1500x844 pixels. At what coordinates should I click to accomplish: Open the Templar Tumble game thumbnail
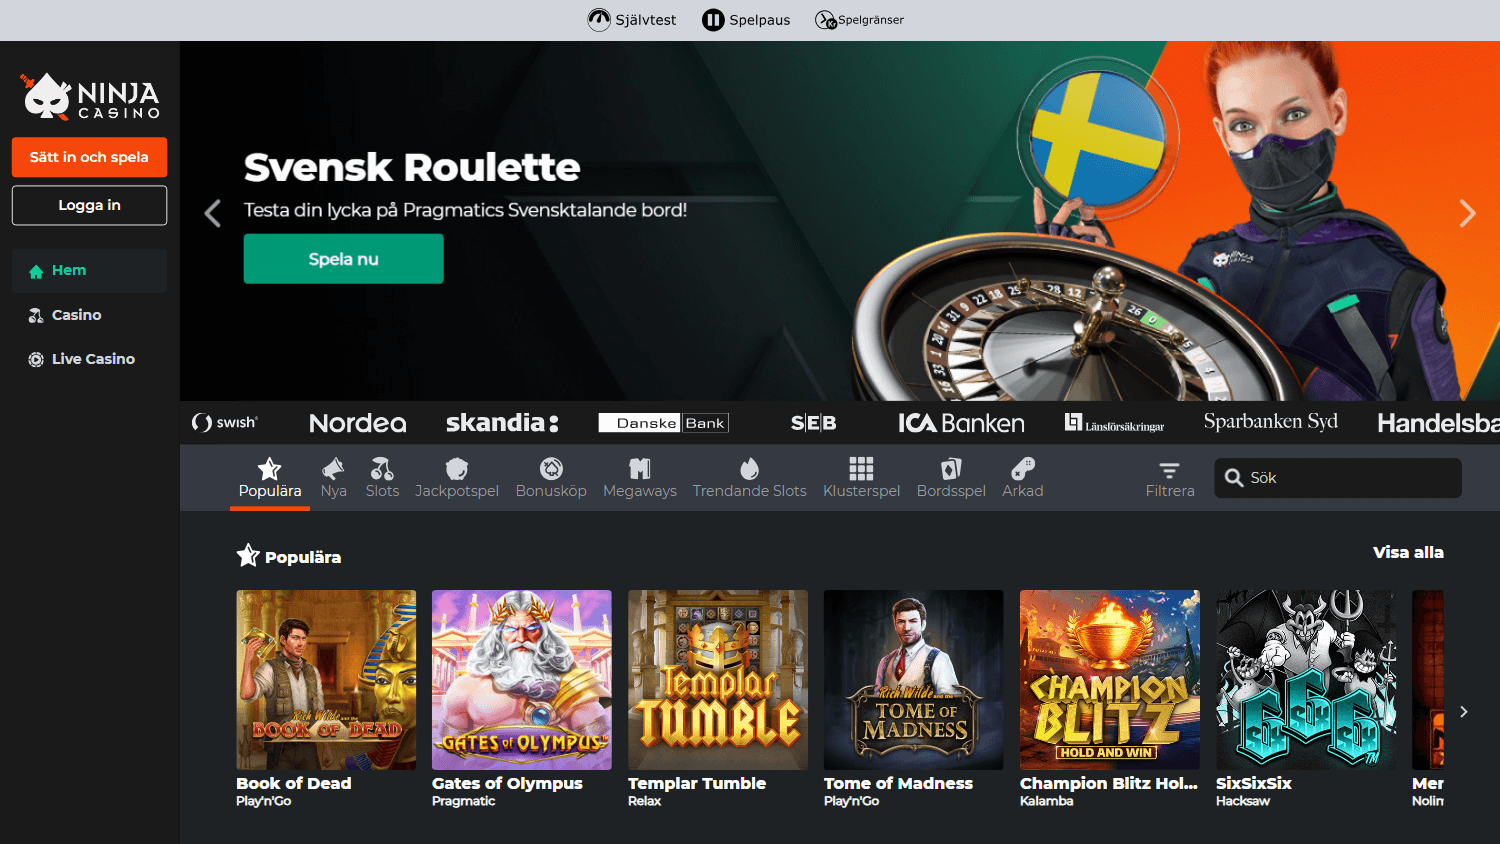718,680
